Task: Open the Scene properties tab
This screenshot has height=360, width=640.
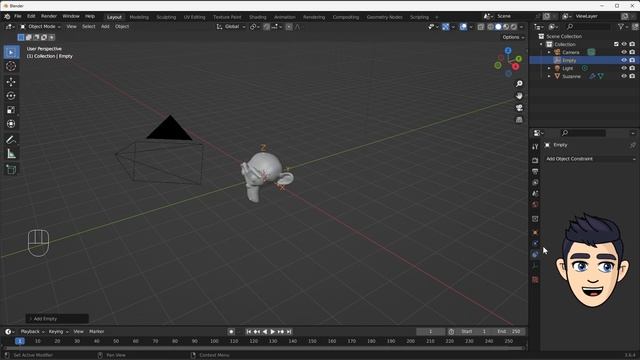Action: [535, 193]
